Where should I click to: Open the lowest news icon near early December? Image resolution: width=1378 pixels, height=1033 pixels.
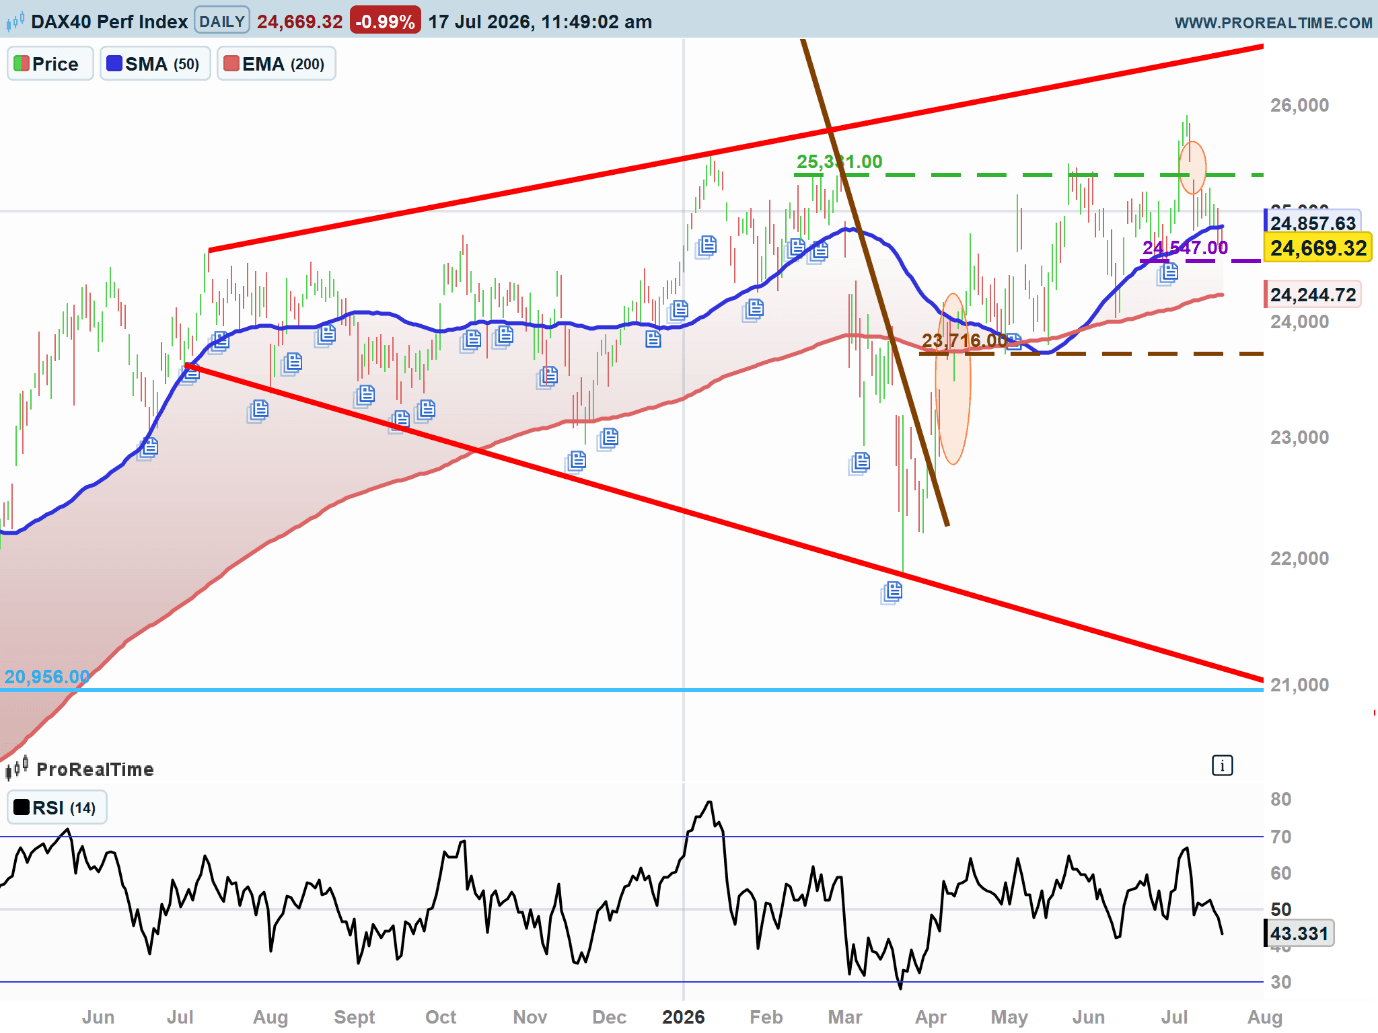576,461
